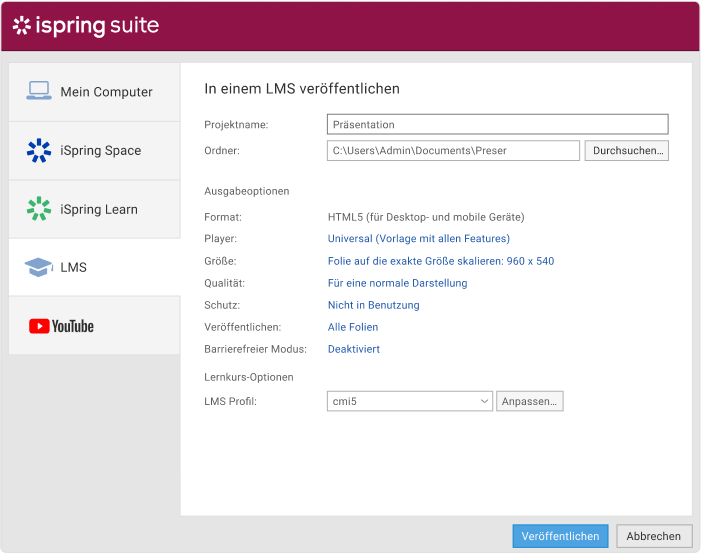Click the Durchsuchen... button

[x=627, y=151]
